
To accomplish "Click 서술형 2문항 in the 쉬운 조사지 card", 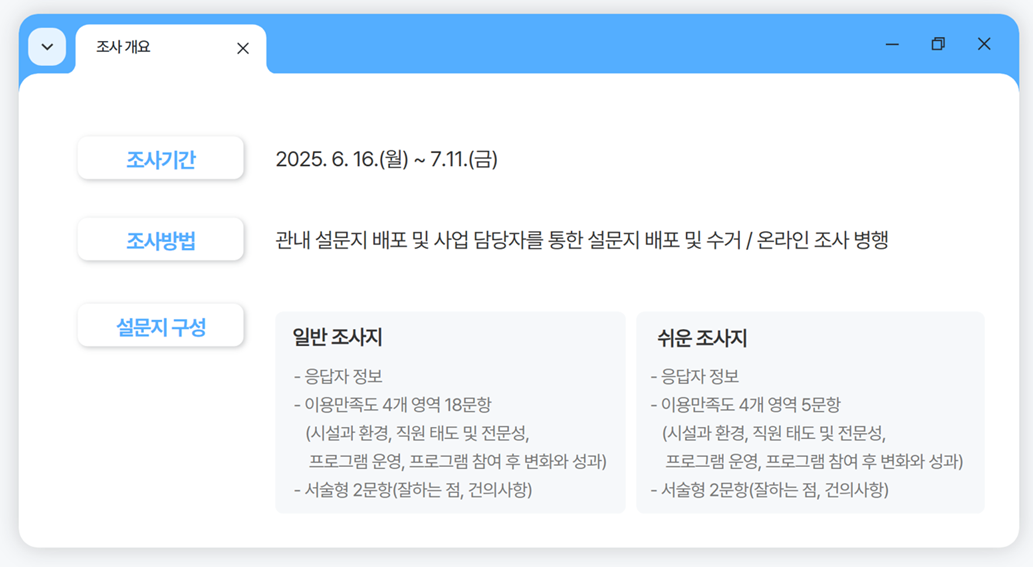I will (x=769, y=489).
